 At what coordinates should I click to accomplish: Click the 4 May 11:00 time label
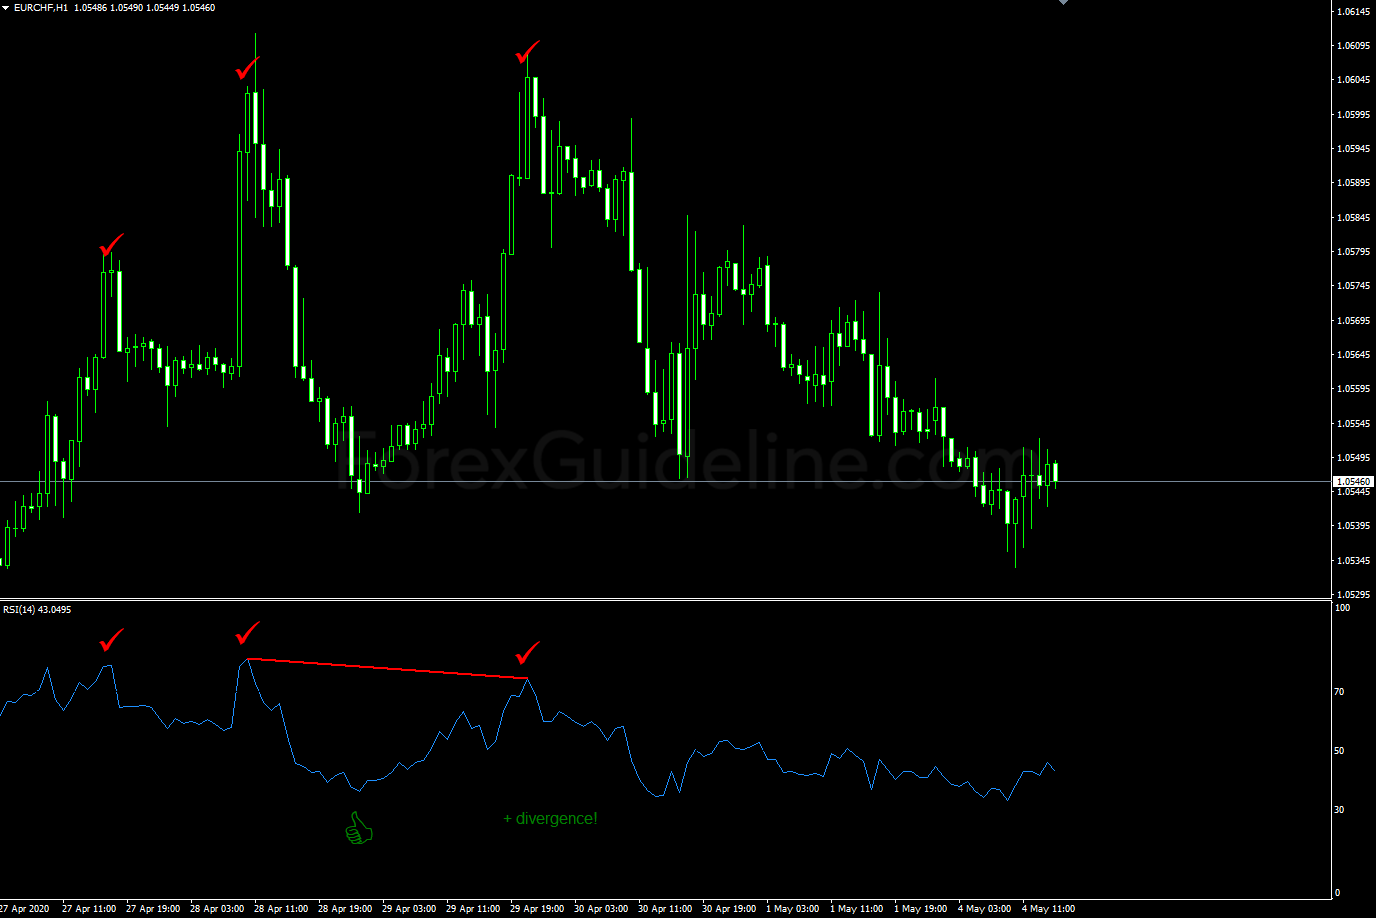click(x=1049, y=909)
